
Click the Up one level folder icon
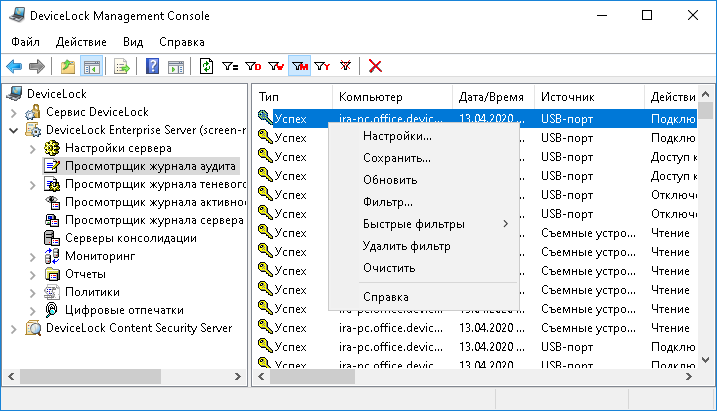(x=67, y=66)
